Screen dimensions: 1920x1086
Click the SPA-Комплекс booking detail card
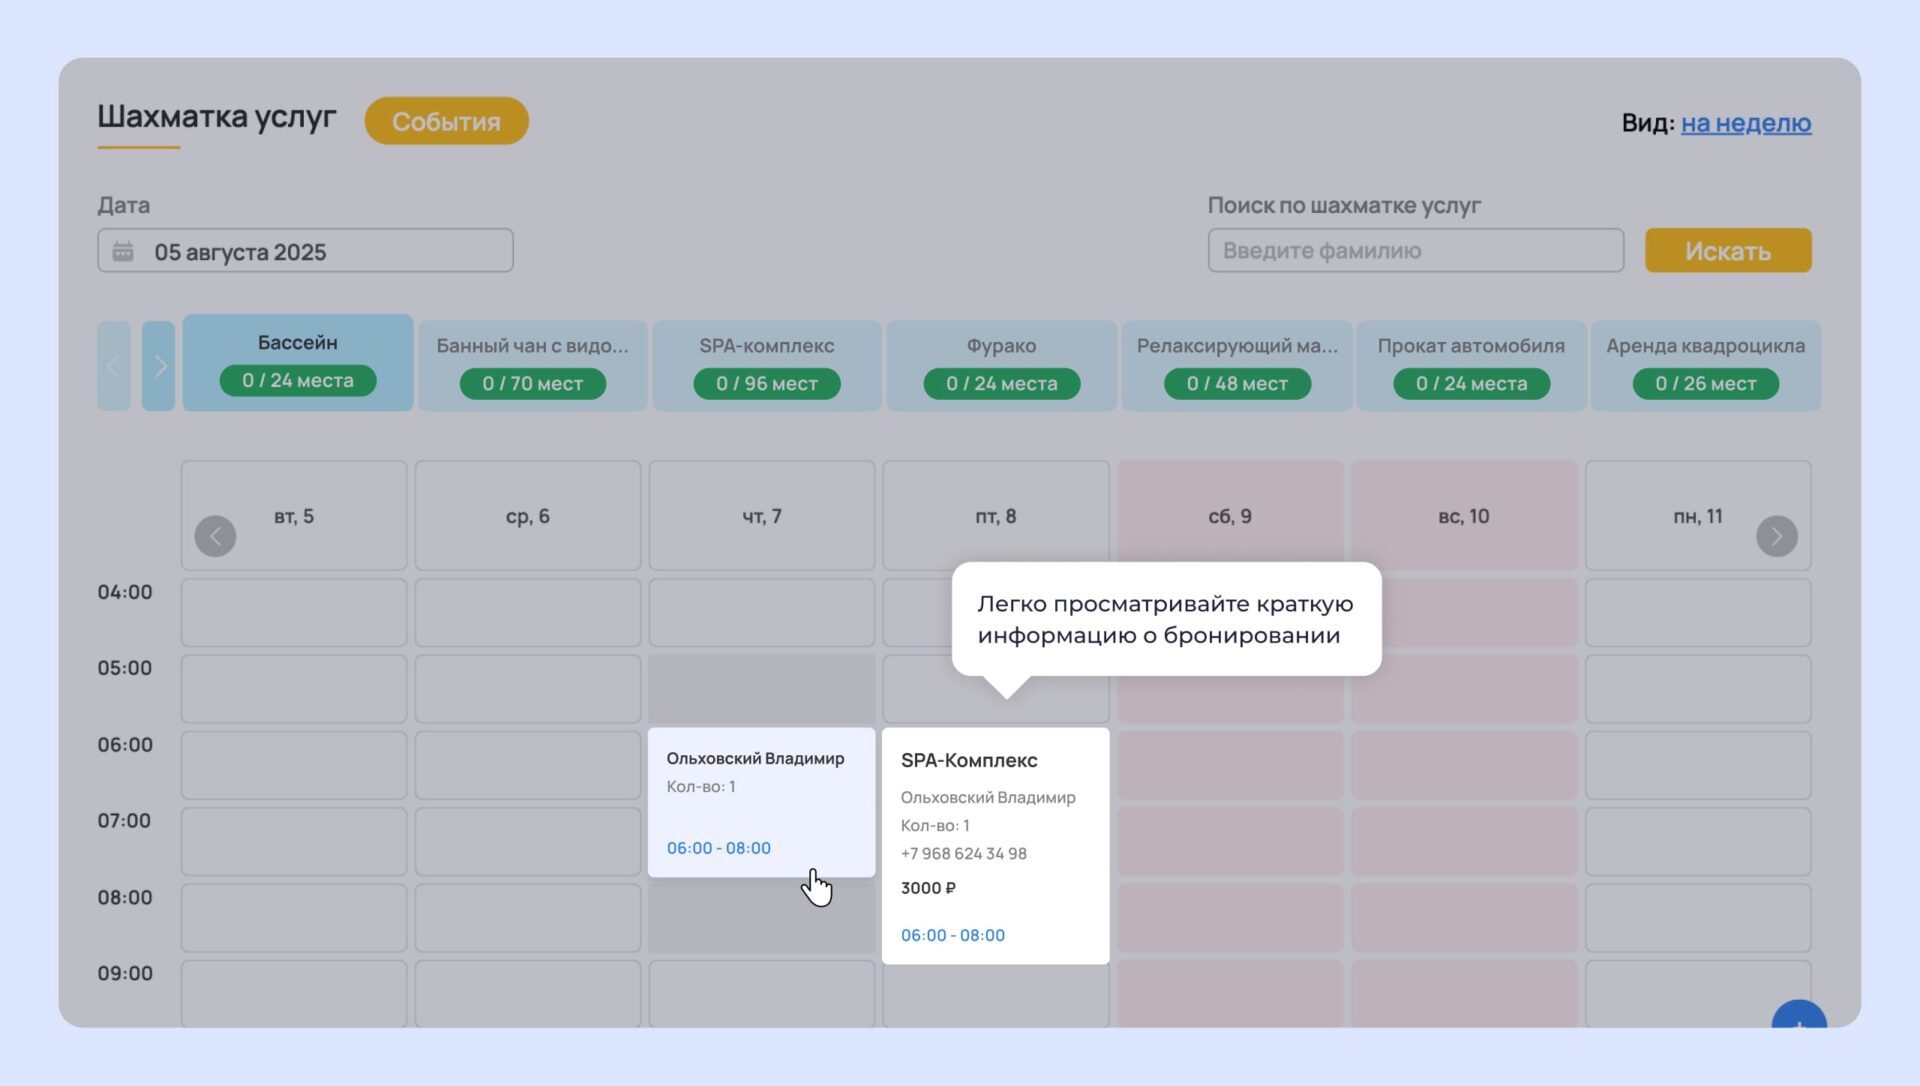995,845
